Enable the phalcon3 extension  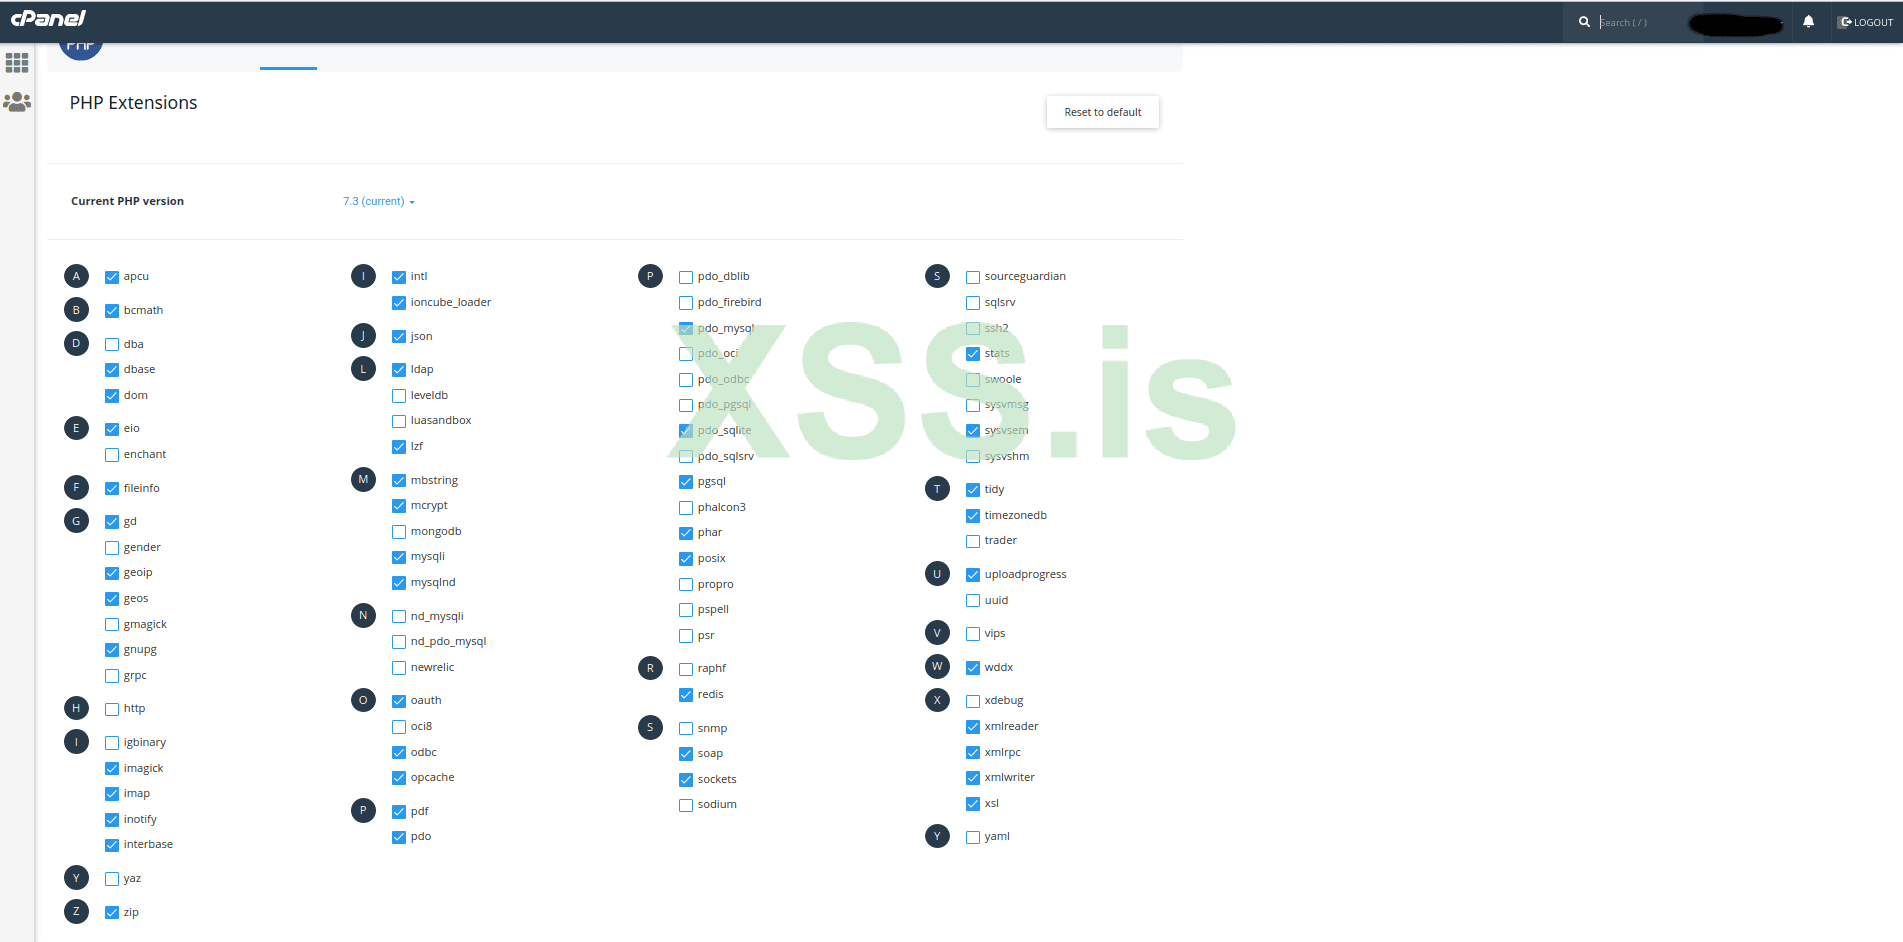tap(686, 508)
